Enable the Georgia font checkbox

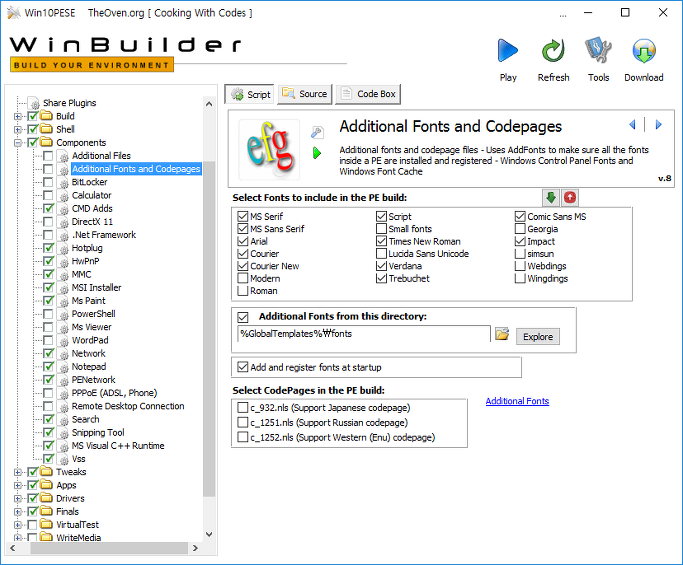pos(520,229)
